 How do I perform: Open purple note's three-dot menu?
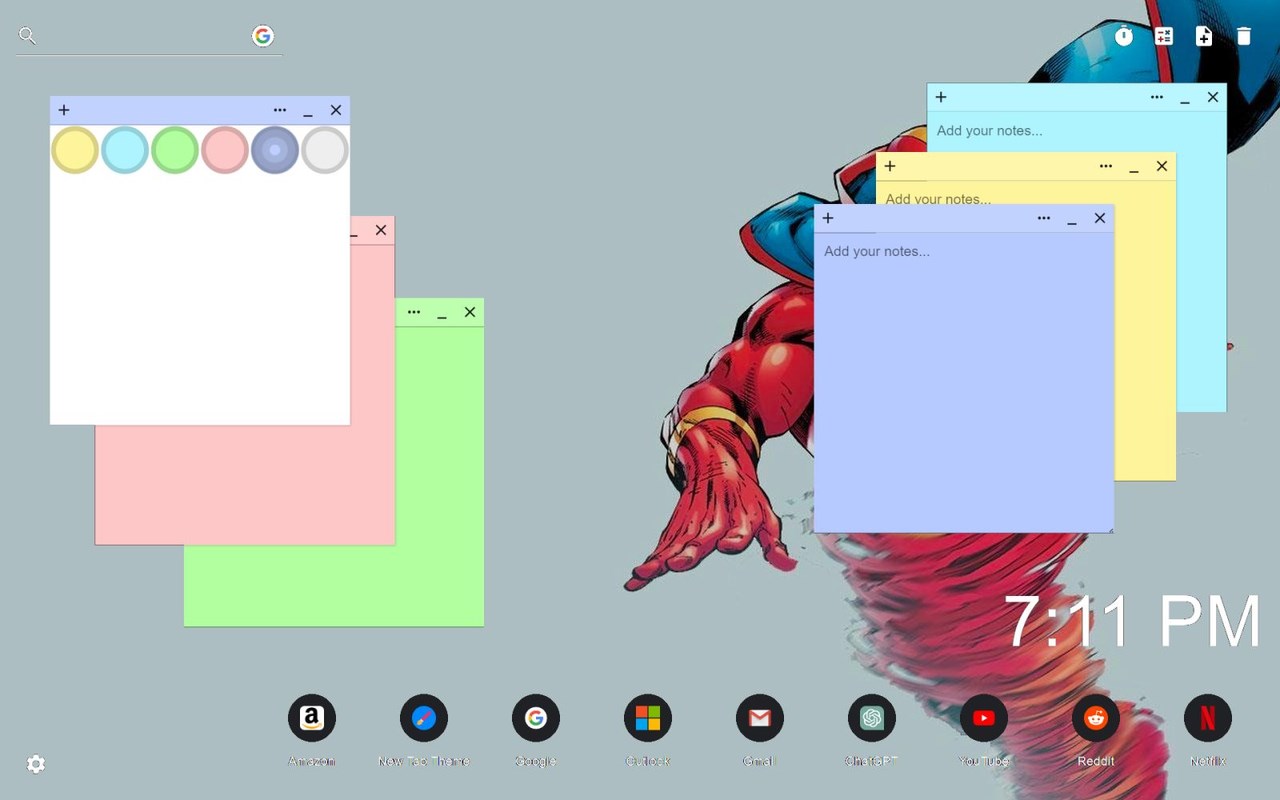tap(1044, 218)
